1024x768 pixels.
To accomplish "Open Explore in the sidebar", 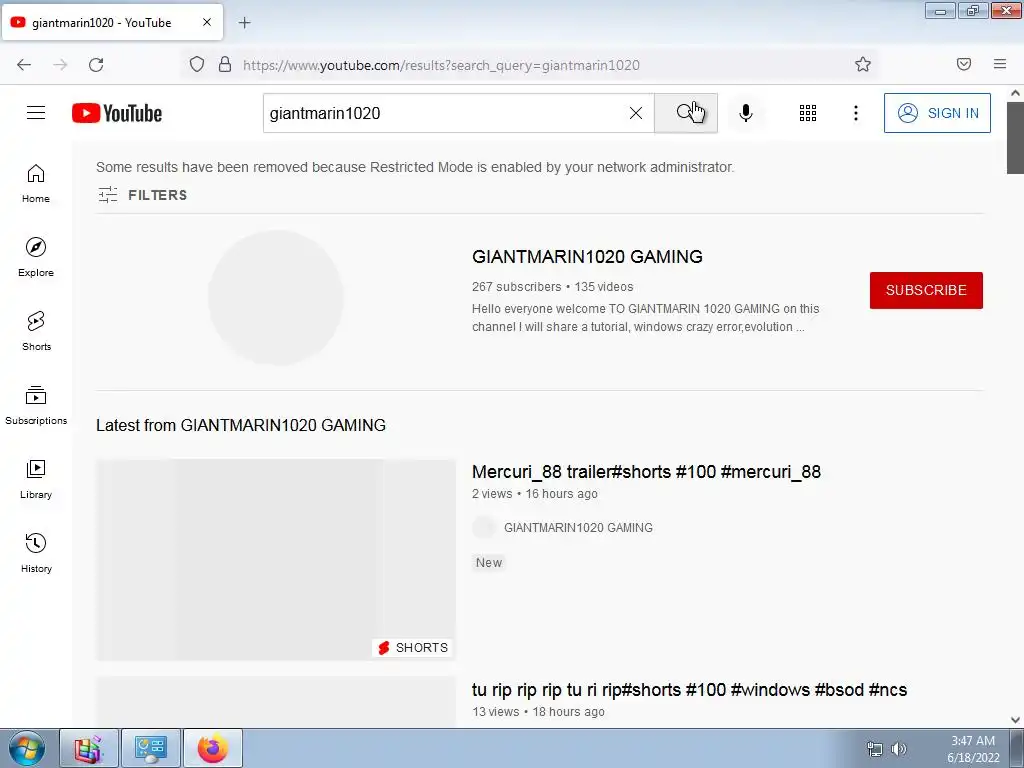I will (x=36, y=257).
